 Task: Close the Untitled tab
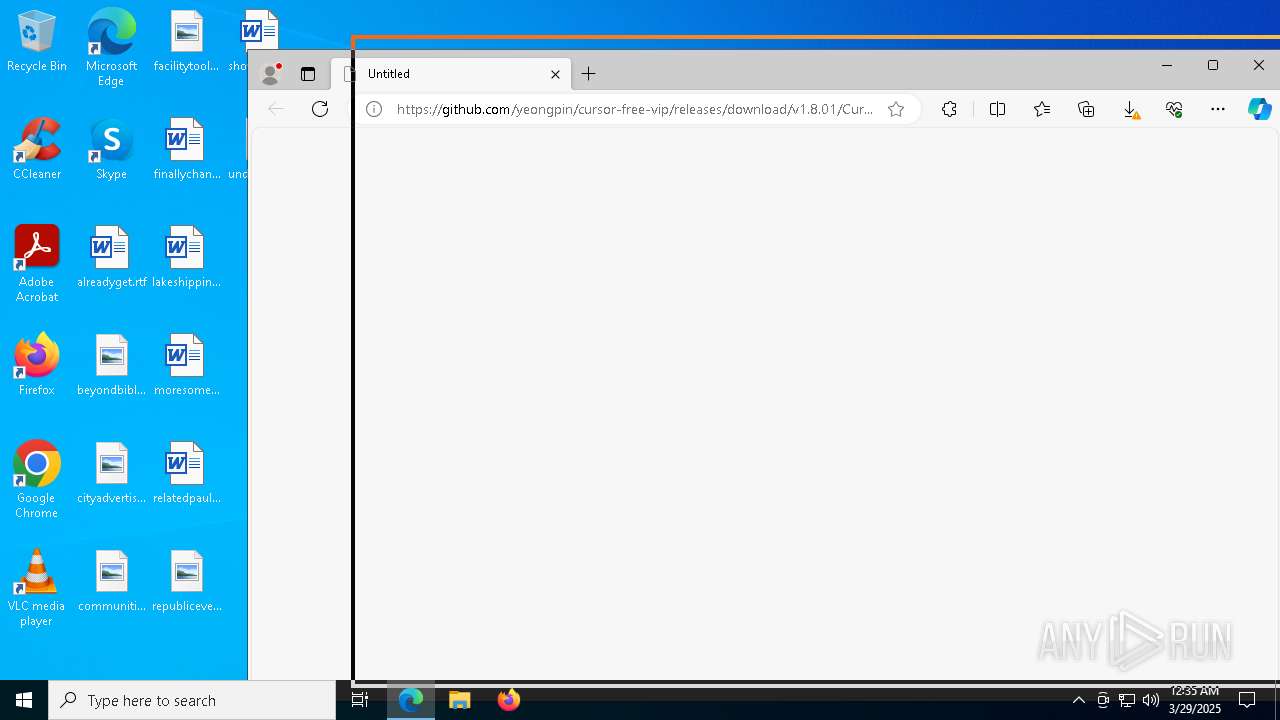(x=555, y=74)
